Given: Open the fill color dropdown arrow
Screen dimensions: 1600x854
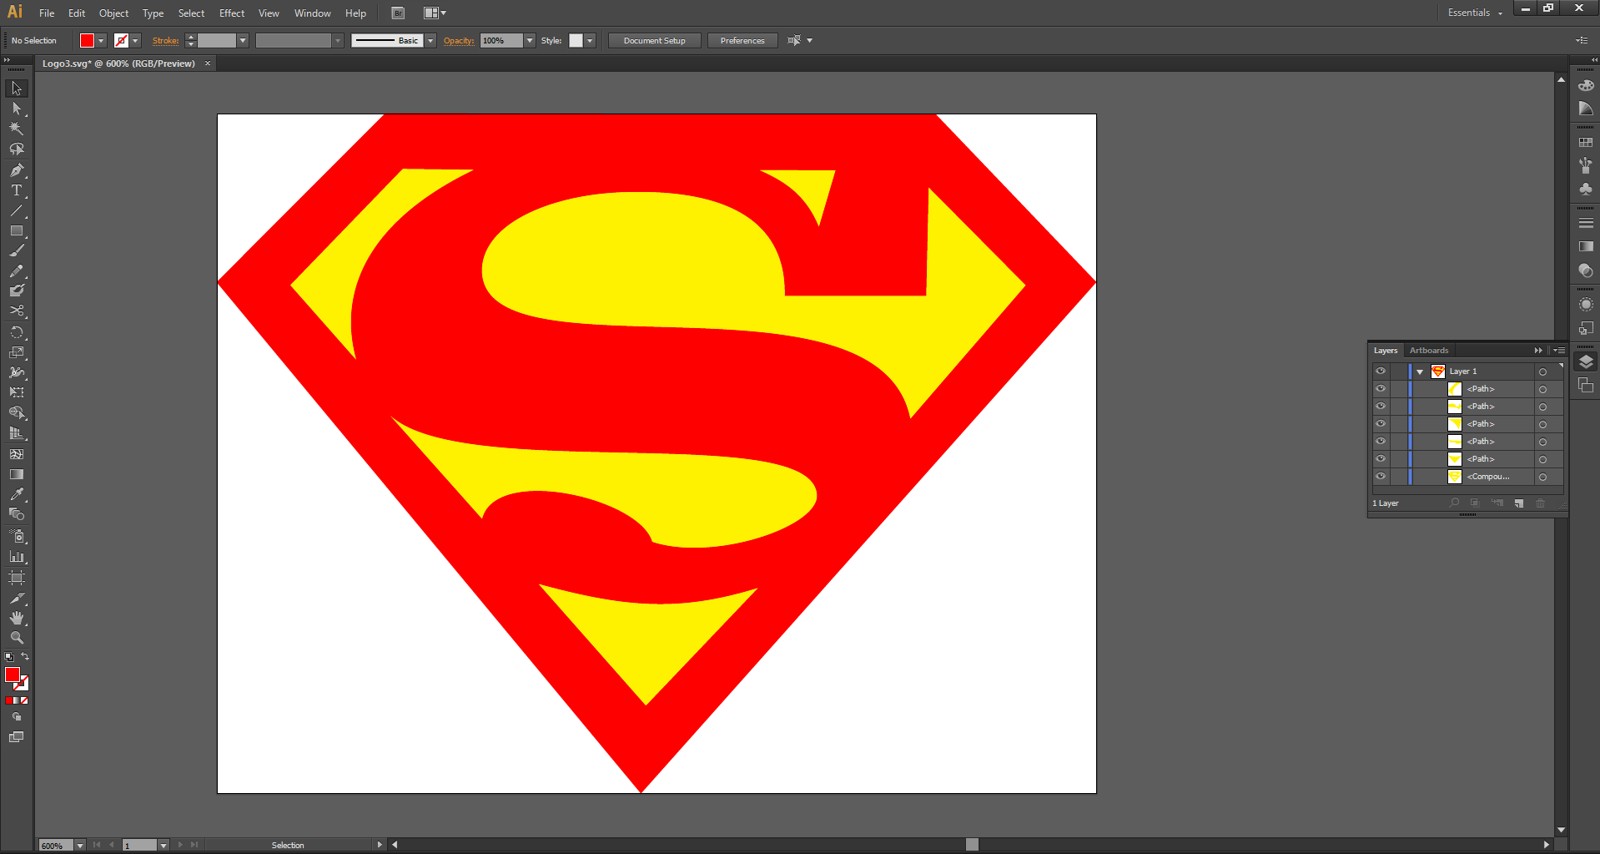Looking at the screenshot, I should [101, 41].
